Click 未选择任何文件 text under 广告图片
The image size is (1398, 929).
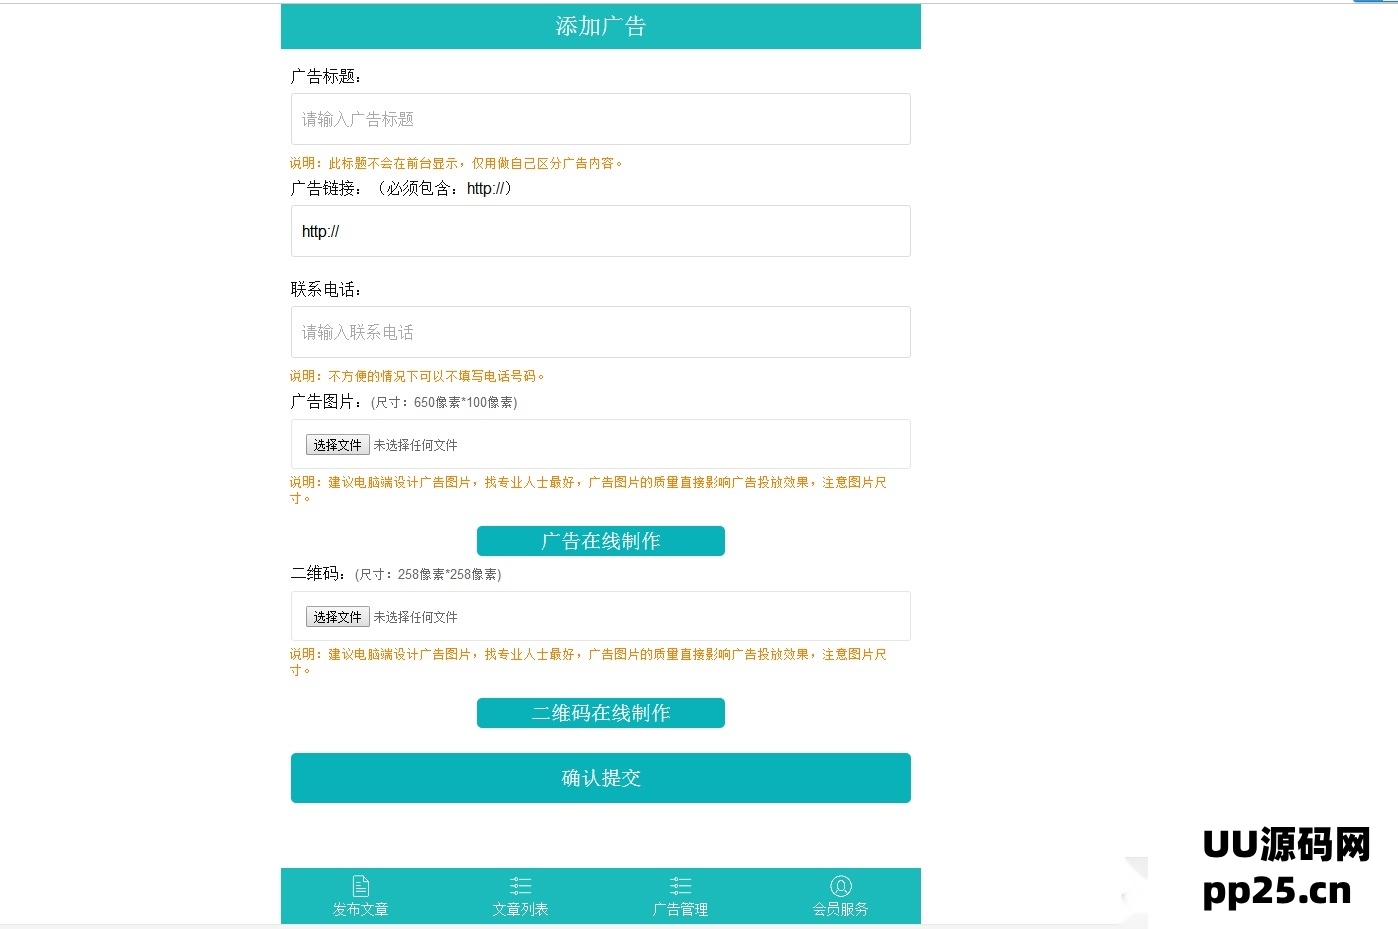click(415, 445)
